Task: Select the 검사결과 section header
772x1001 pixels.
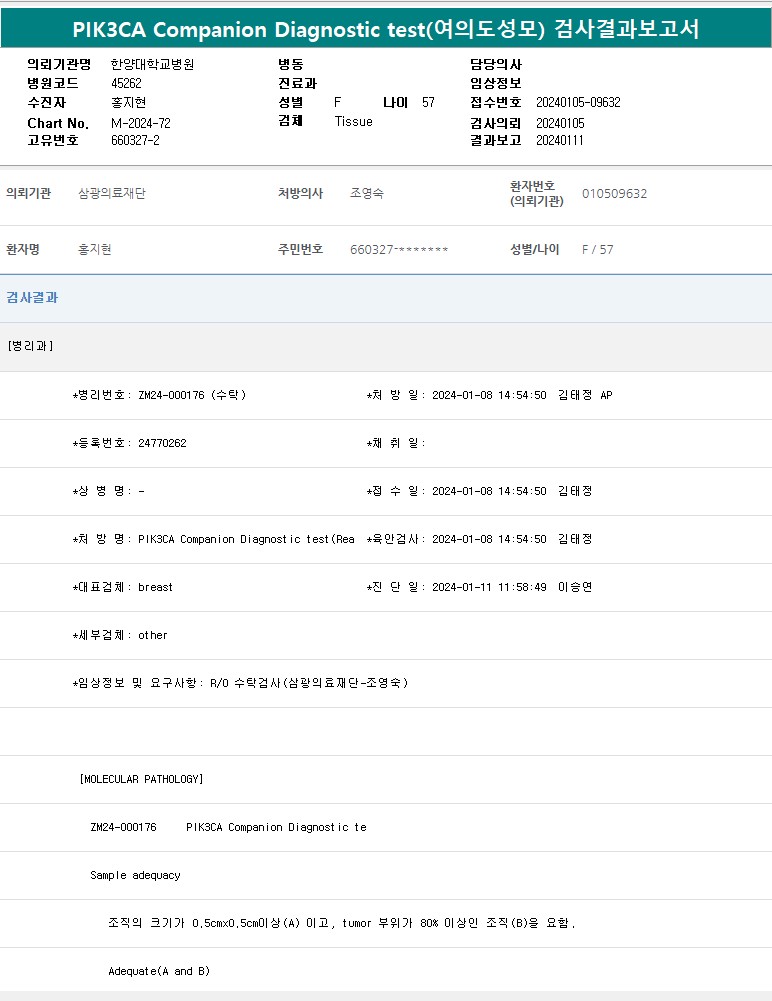Action: (33, 298)
